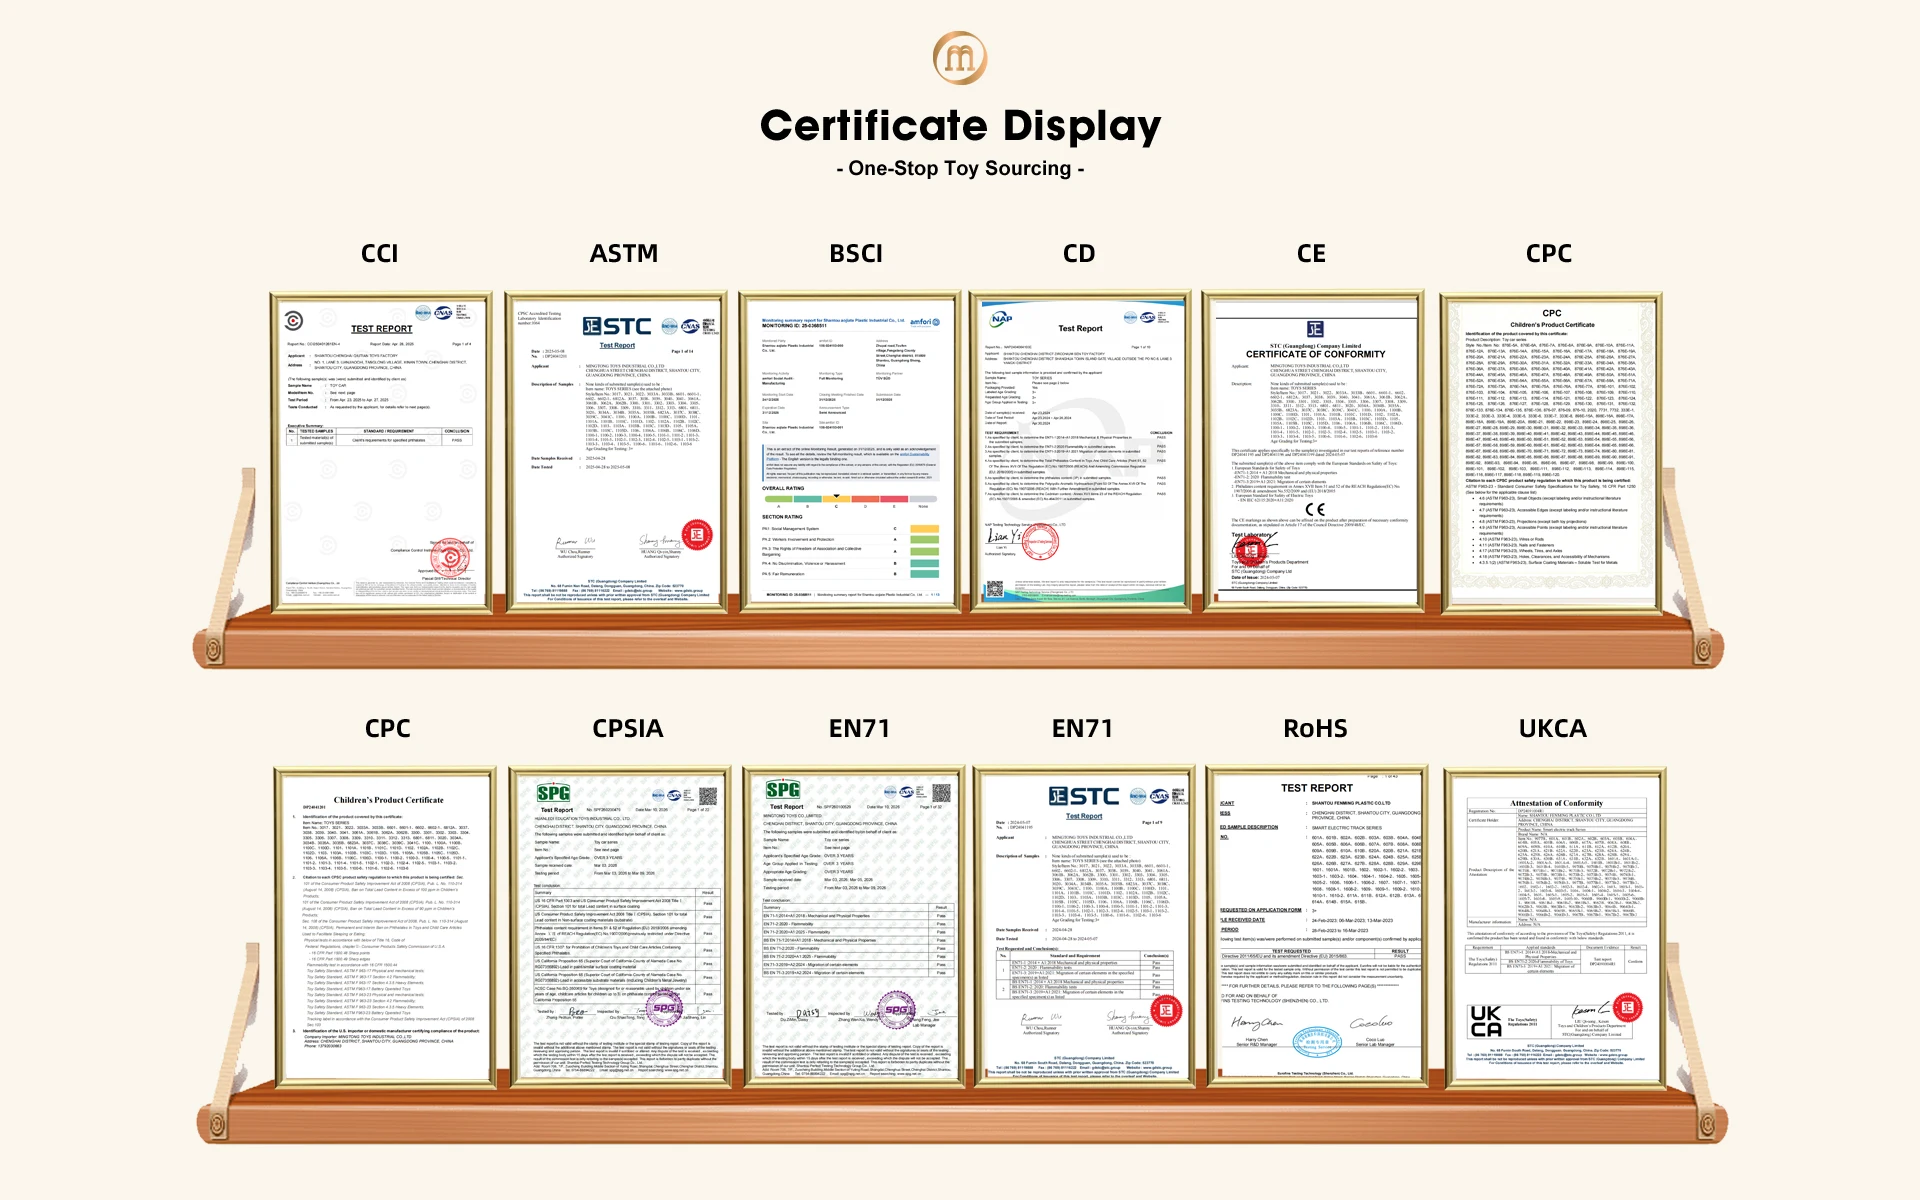This screenshot has width=1920, height=1200.
Task: Click the Certificate Display heading
Action: [960, 126]
